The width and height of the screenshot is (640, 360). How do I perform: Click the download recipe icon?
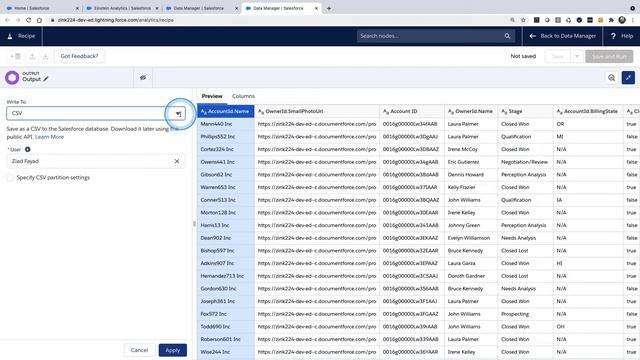point(45,56)
